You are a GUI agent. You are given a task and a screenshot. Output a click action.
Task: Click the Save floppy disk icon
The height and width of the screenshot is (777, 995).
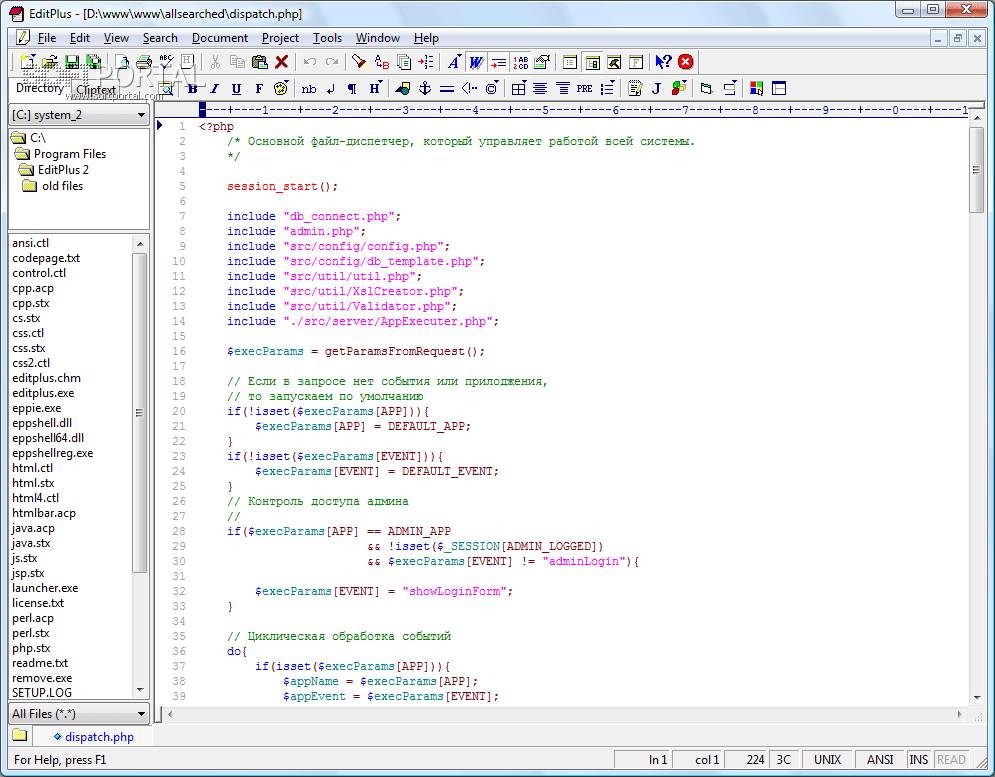(72, 62)
